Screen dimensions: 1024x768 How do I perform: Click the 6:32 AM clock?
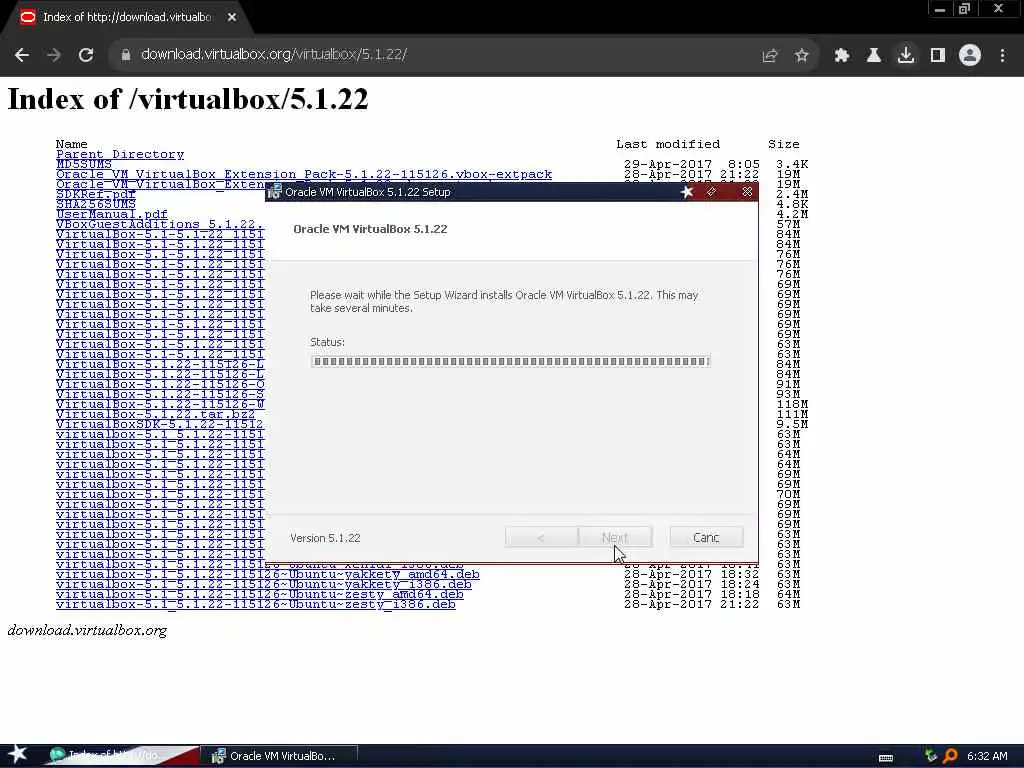point(987,756)
